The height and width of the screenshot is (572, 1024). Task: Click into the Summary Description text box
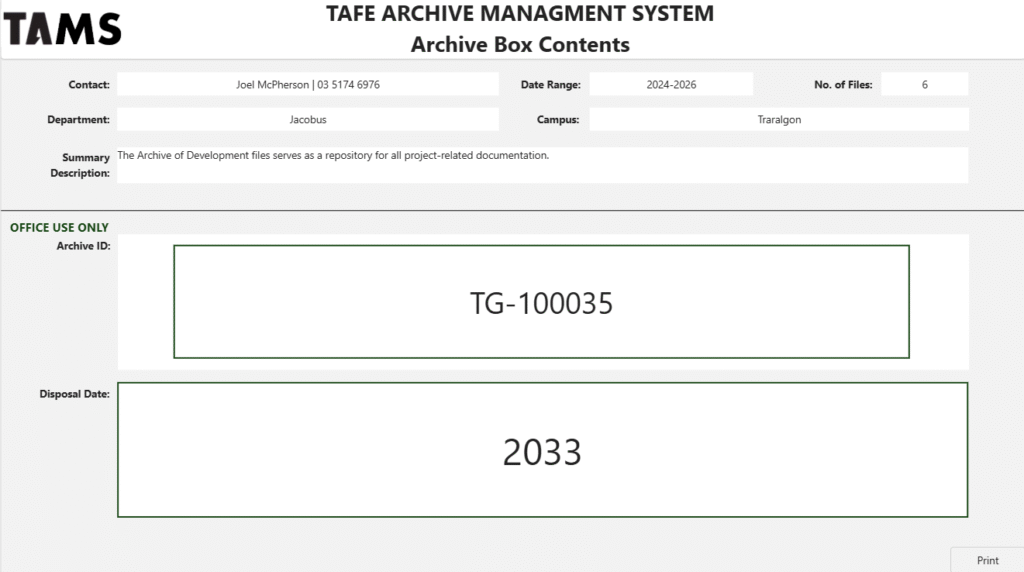click(542, 165)
